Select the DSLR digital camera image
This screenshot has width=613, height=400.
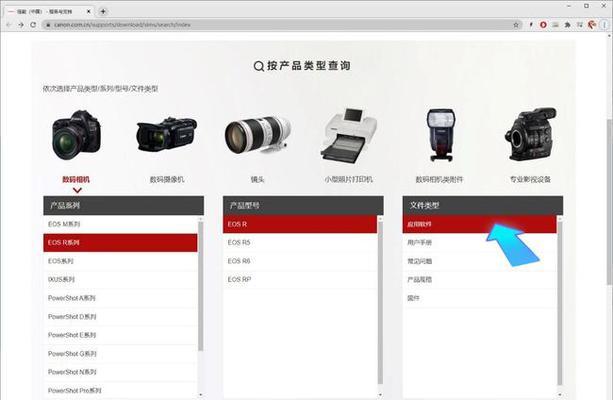tap(77, 135)
